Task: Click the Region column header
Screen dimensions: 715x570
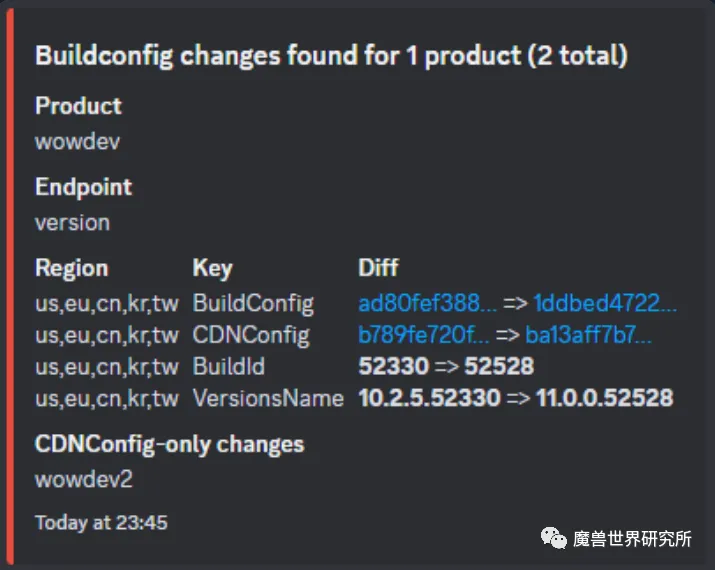Action: tap(71, 268)
